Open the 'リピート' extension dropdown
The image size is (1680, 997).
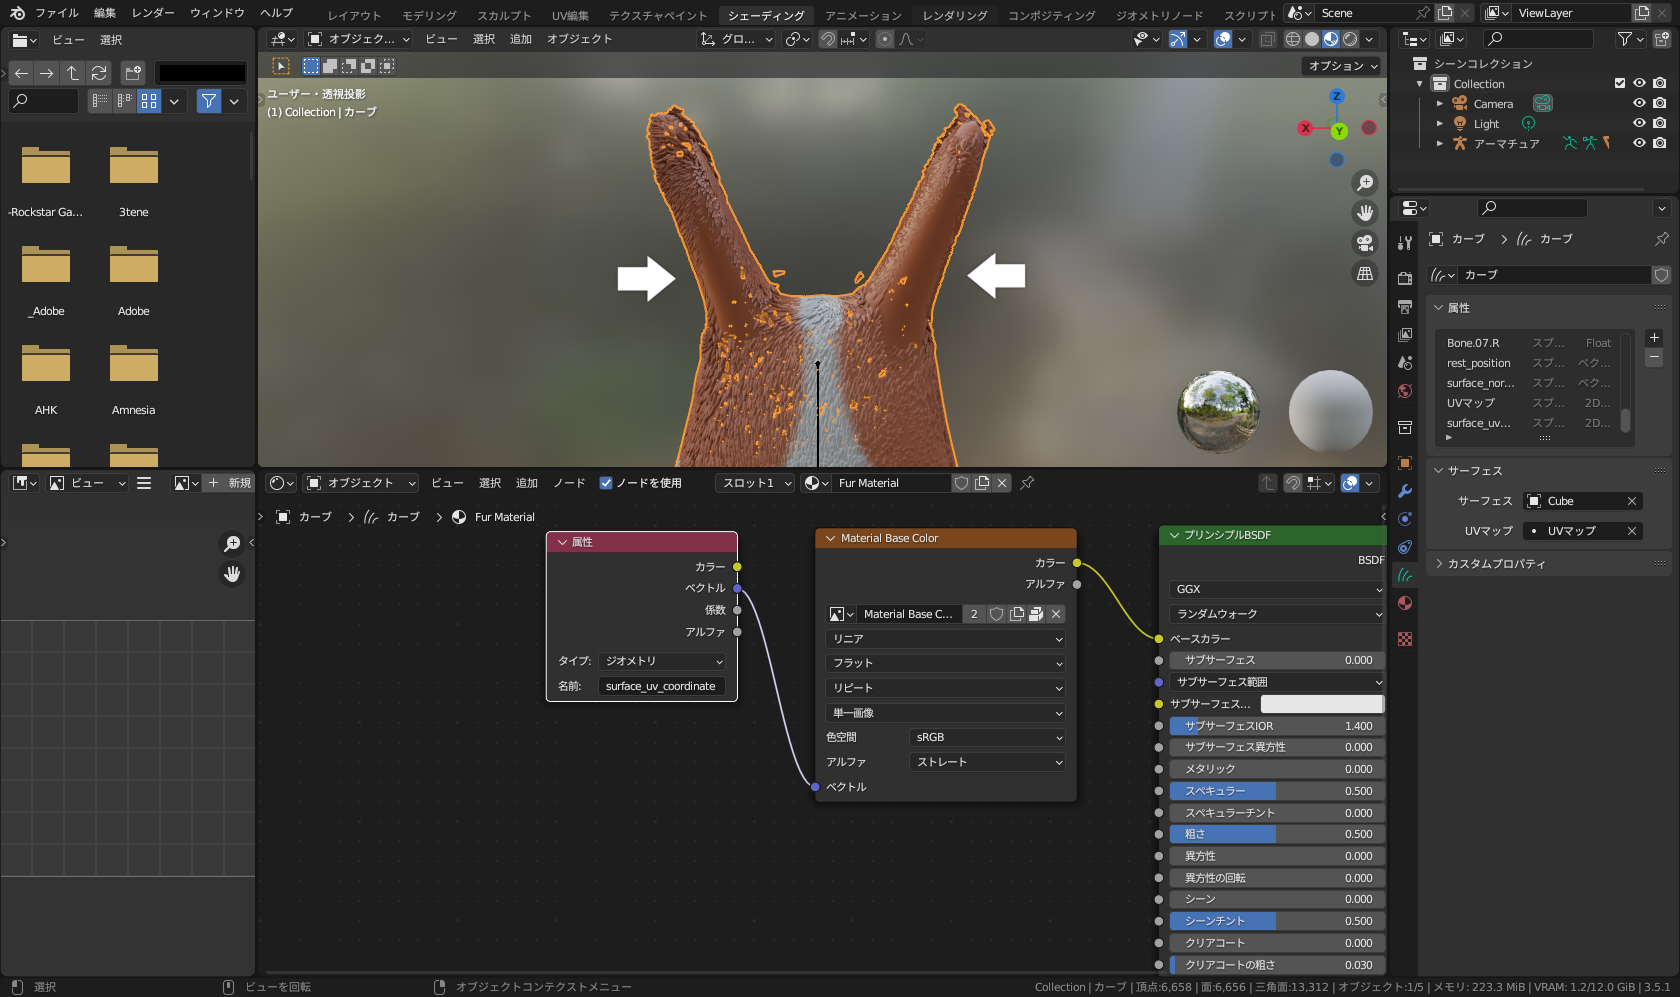[x=946, y=688]
